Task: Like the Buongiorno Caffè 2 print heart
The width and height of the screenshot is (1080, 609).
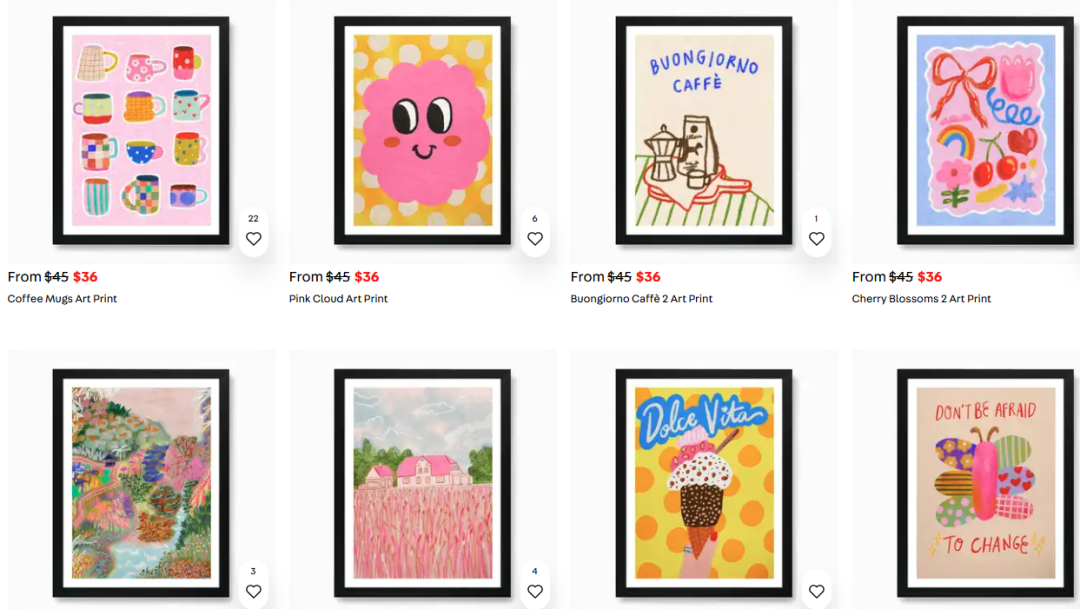Action: pos(816,238)
